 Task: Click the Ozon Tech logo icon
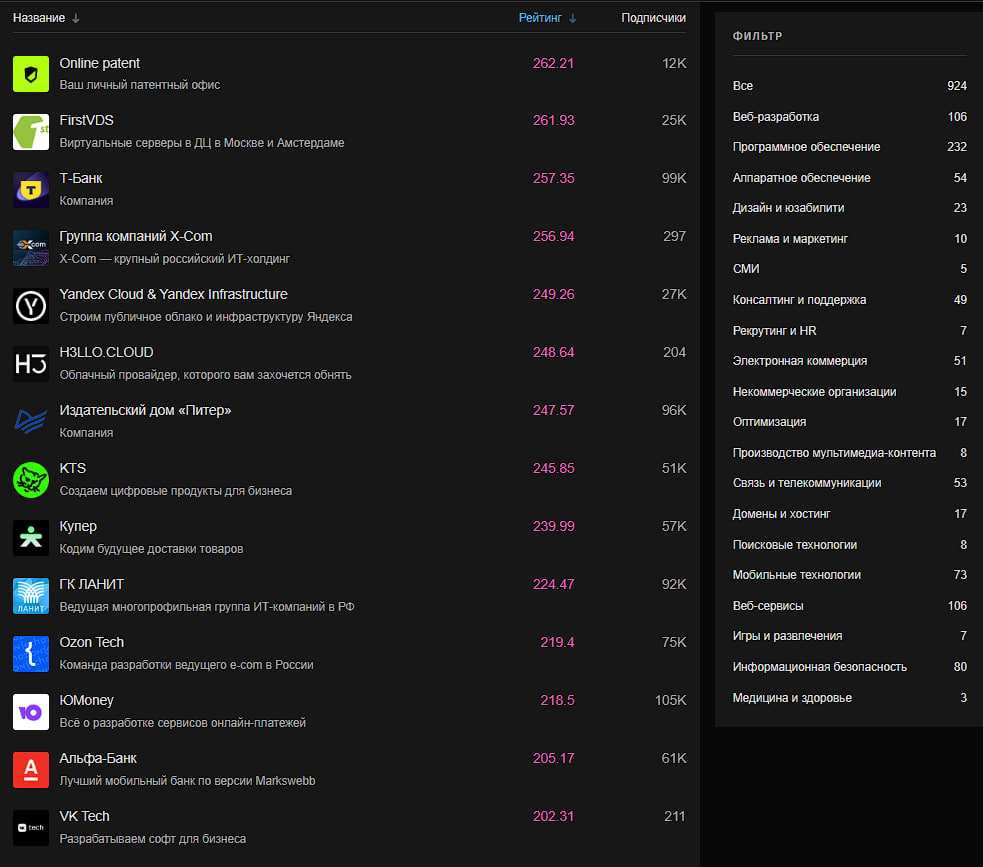click(x=31, y=654)
